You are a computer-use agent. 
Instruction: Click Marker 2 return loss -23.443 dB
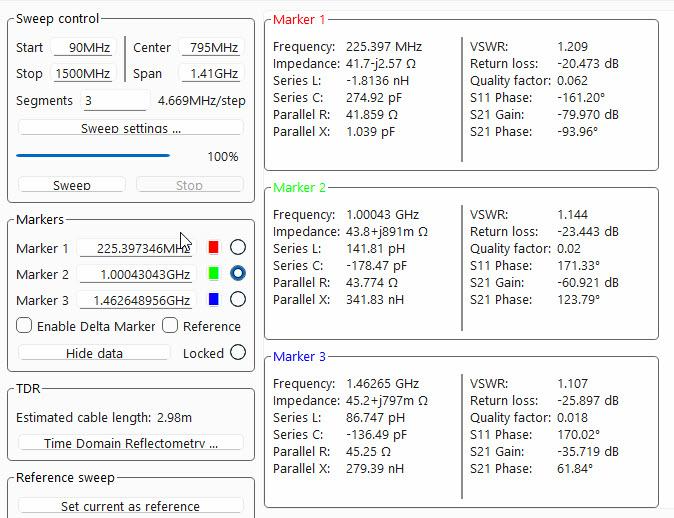pyautogui.click(x=588, y=232)
